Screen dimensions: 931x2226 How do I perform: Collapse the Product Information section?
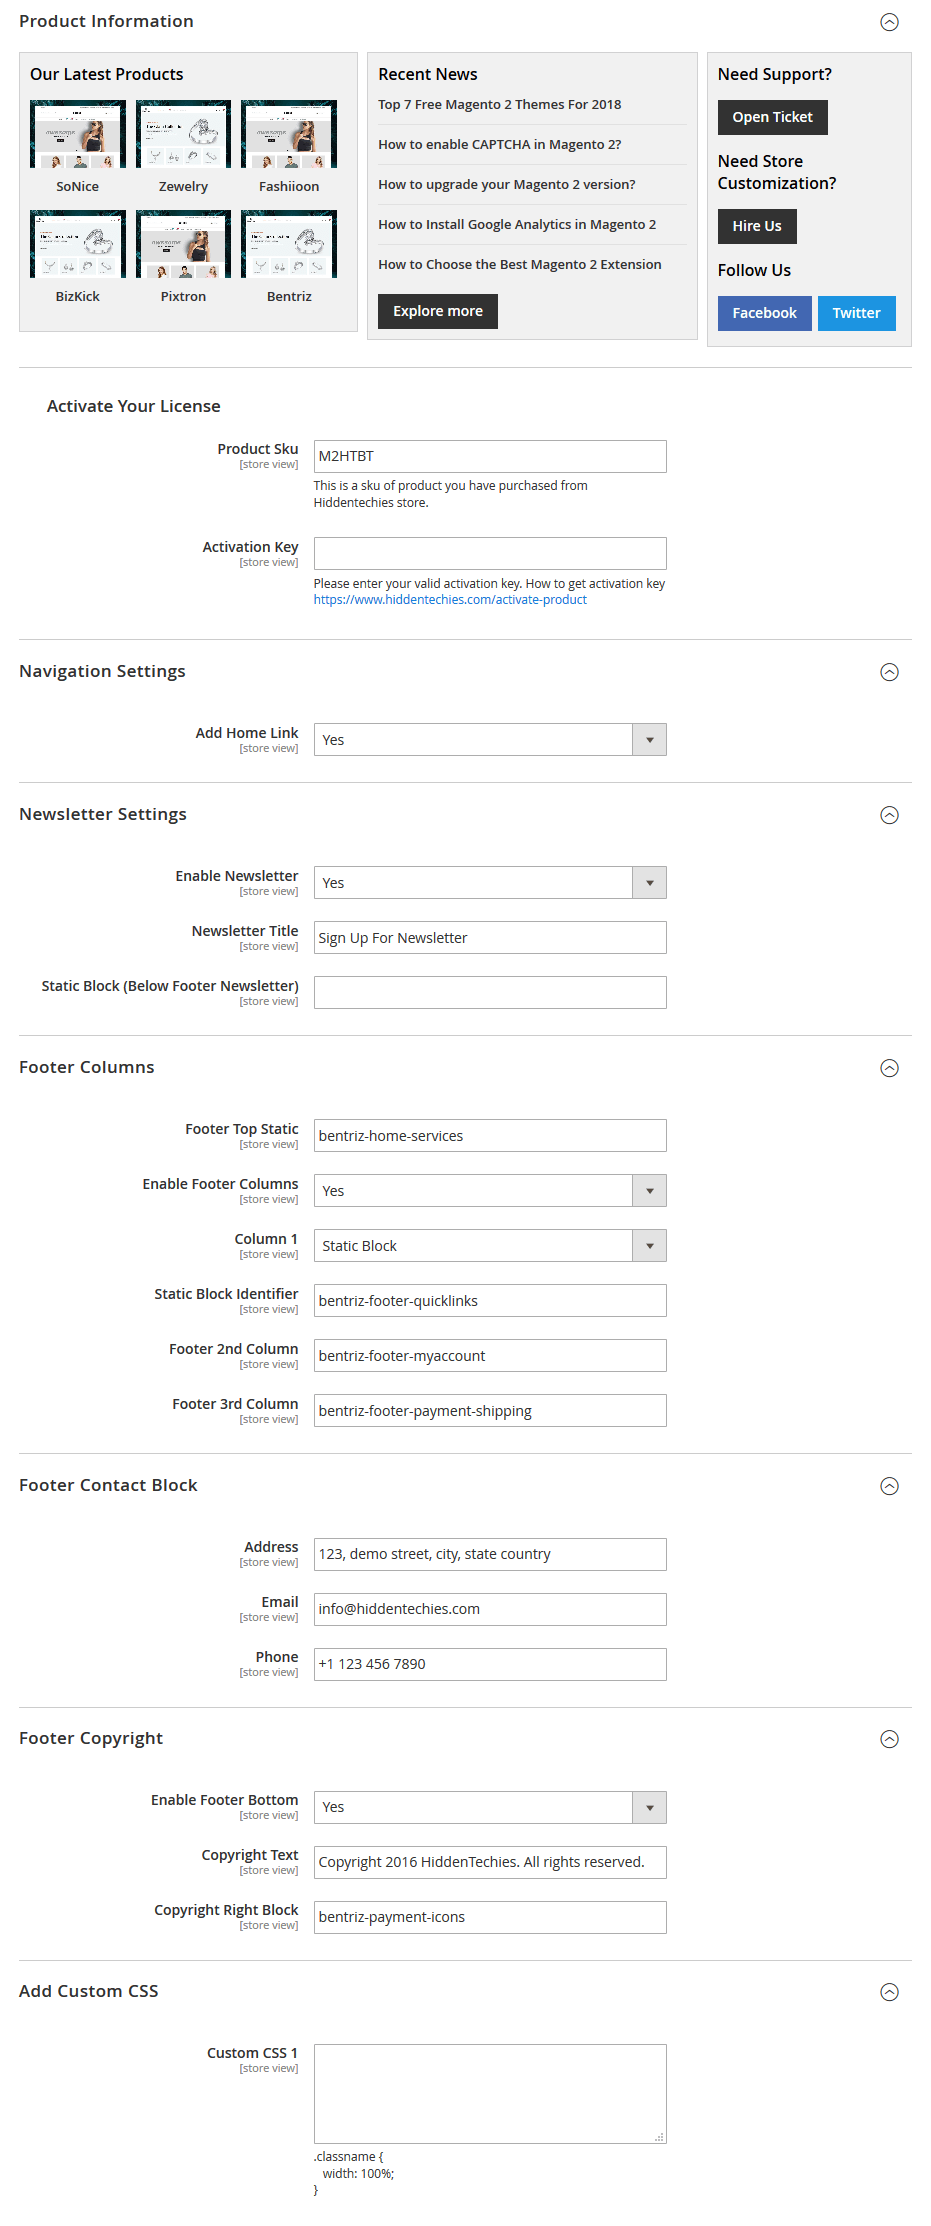coord(889,22)
